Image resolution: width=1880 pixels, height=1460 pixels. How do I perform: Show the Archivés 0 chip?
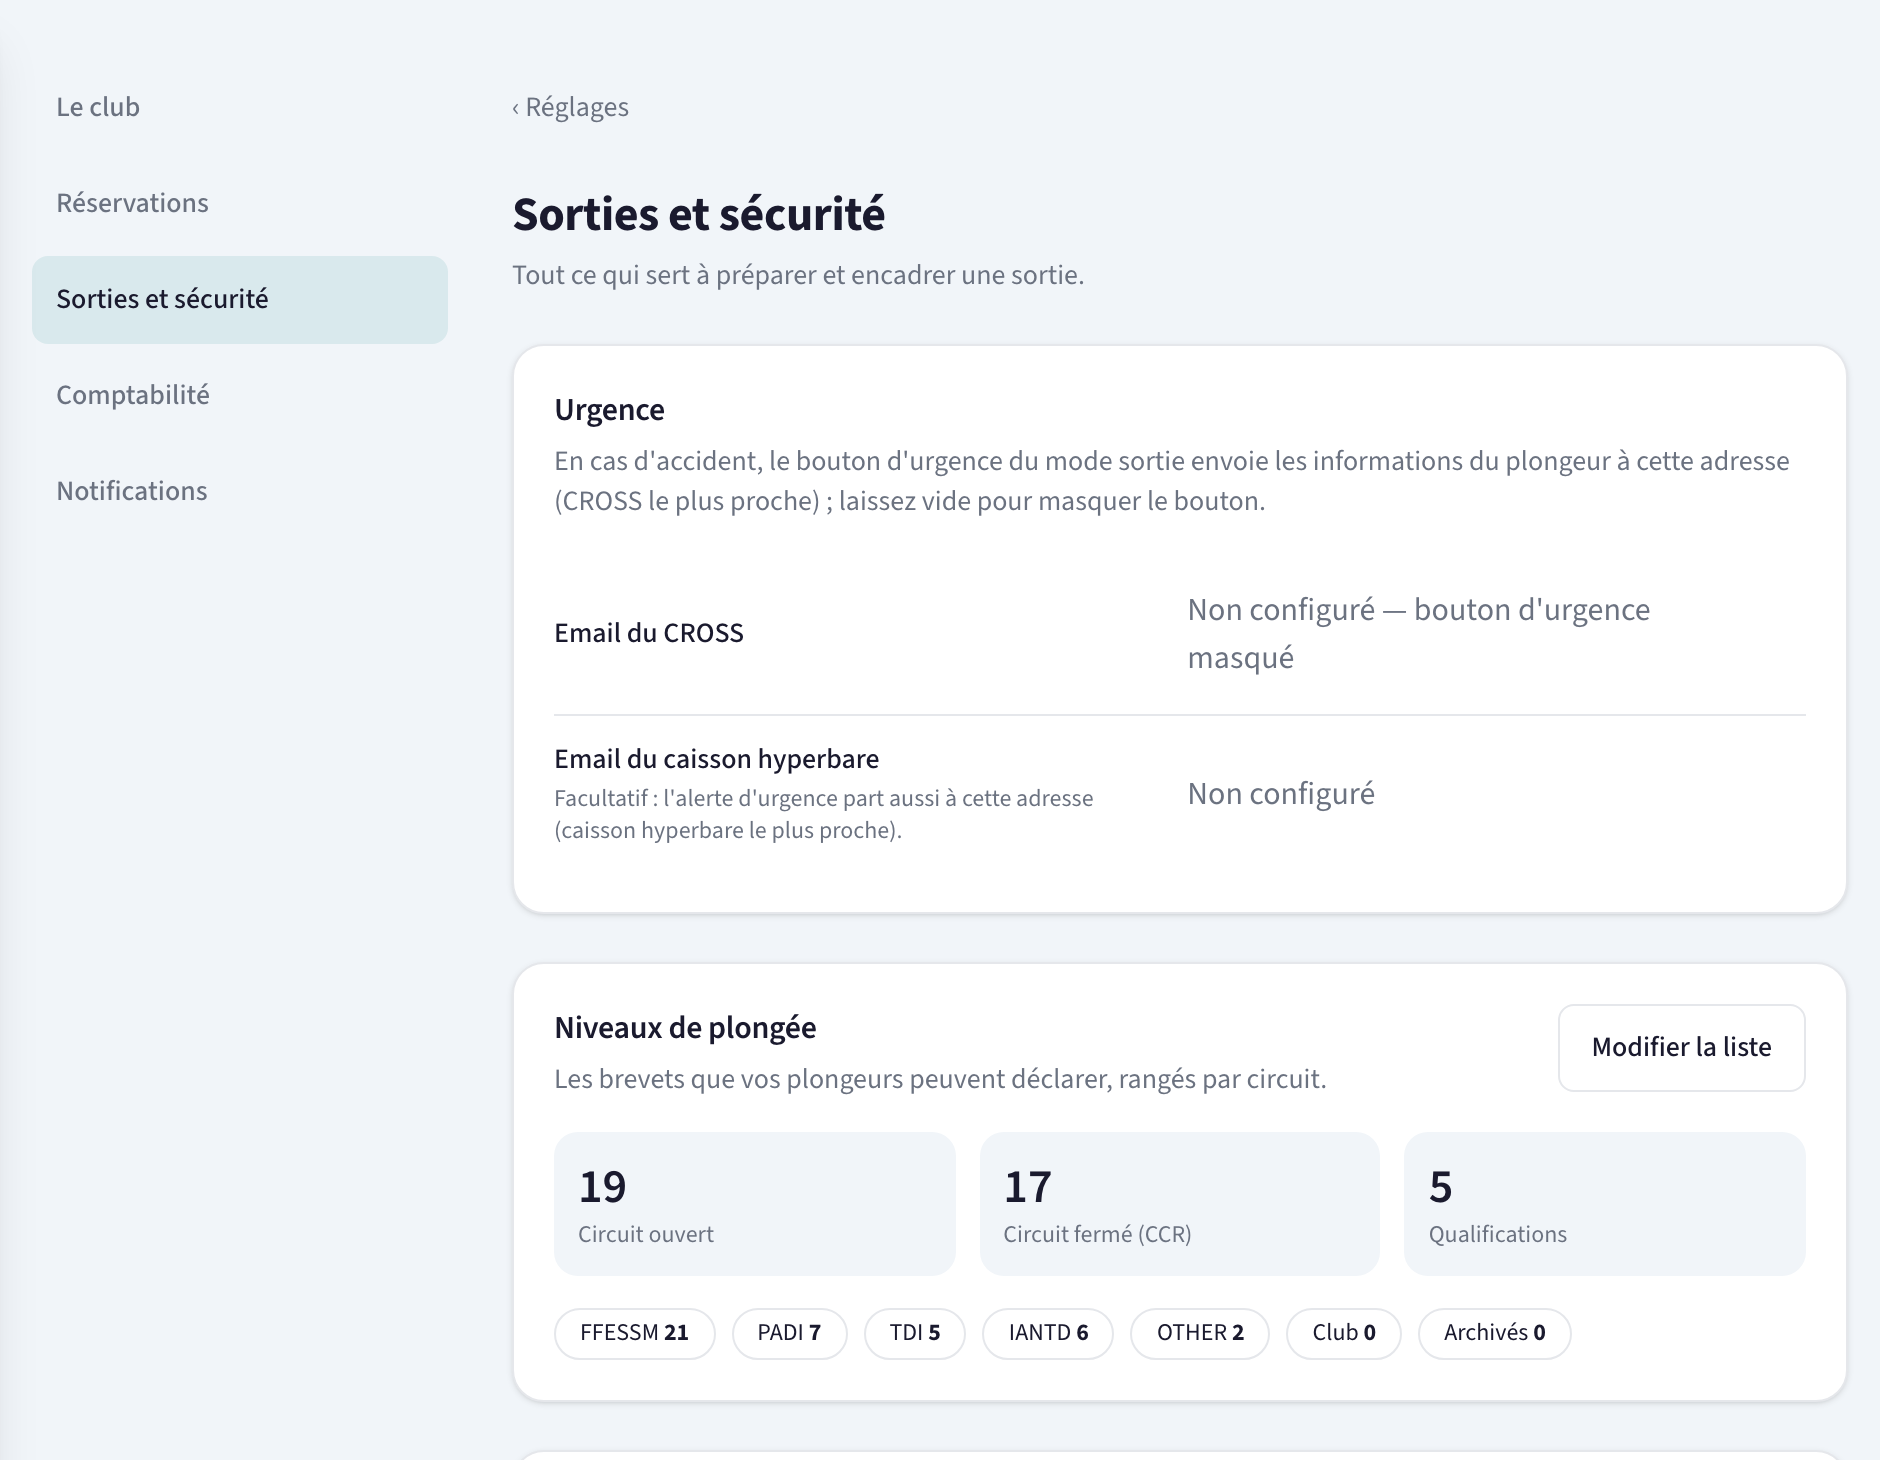coord(1494,1333)
